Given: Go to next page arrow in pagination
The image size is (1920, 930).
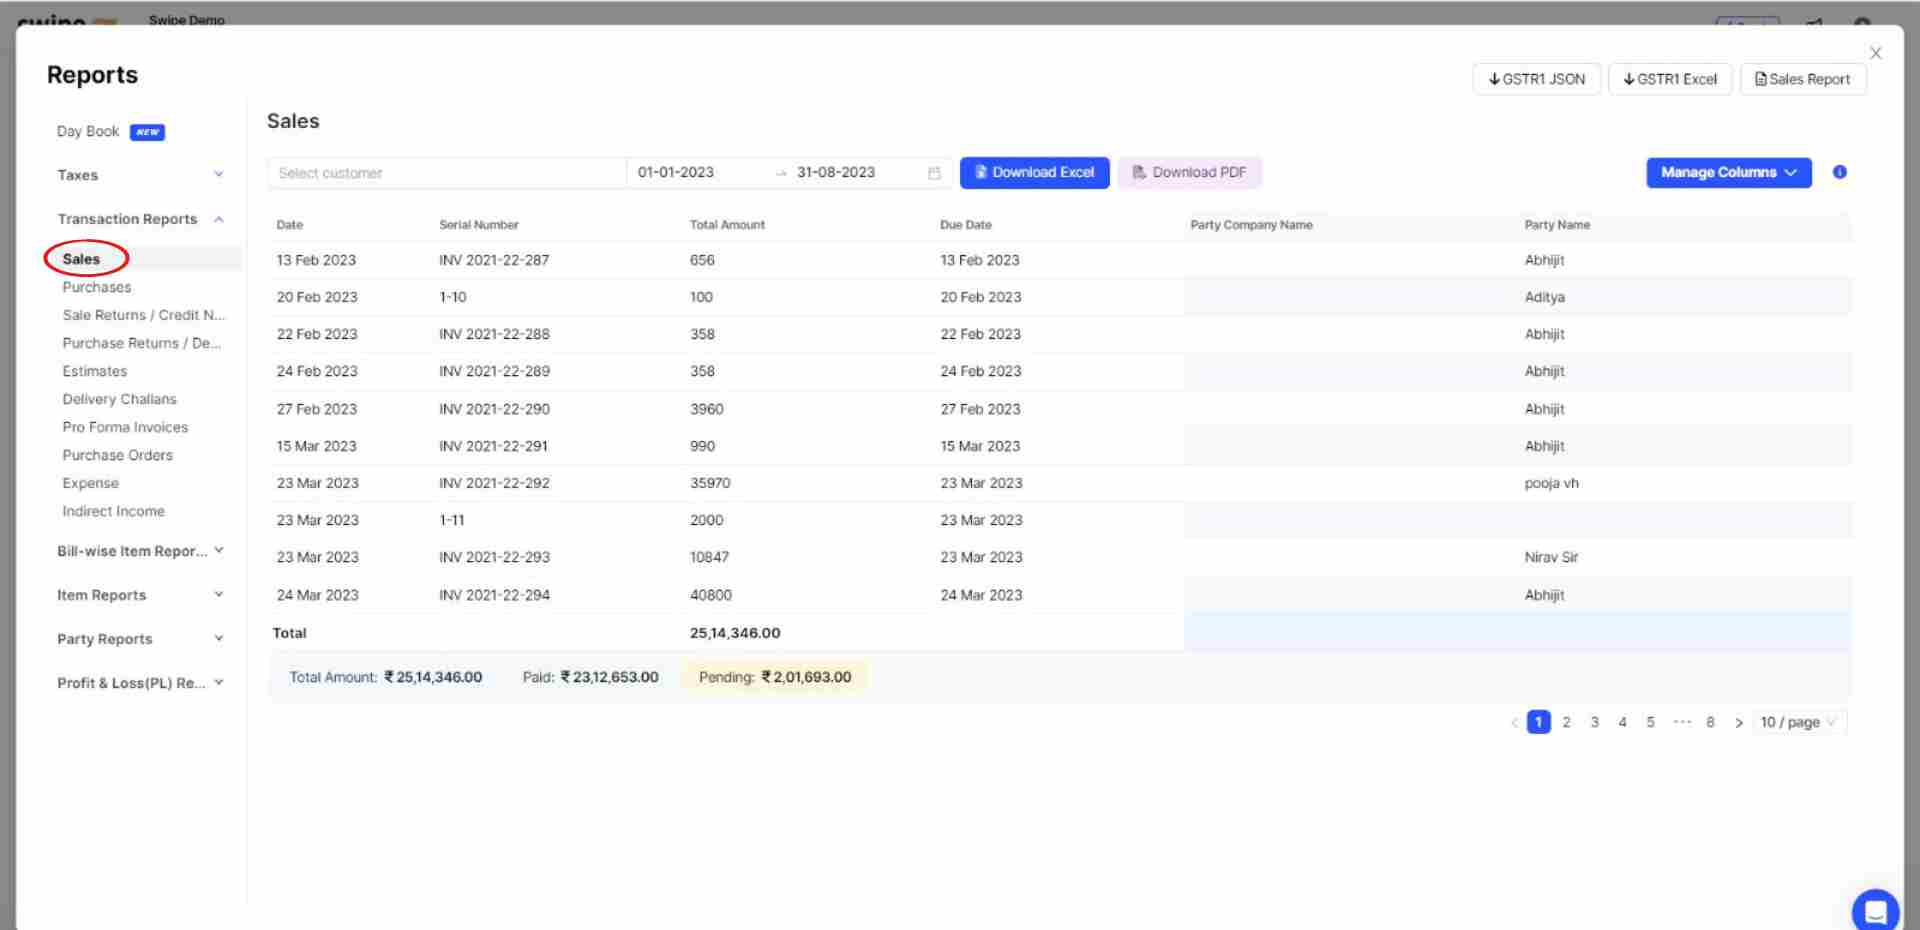Looking at the screenshot, I should pos(1739,722).
